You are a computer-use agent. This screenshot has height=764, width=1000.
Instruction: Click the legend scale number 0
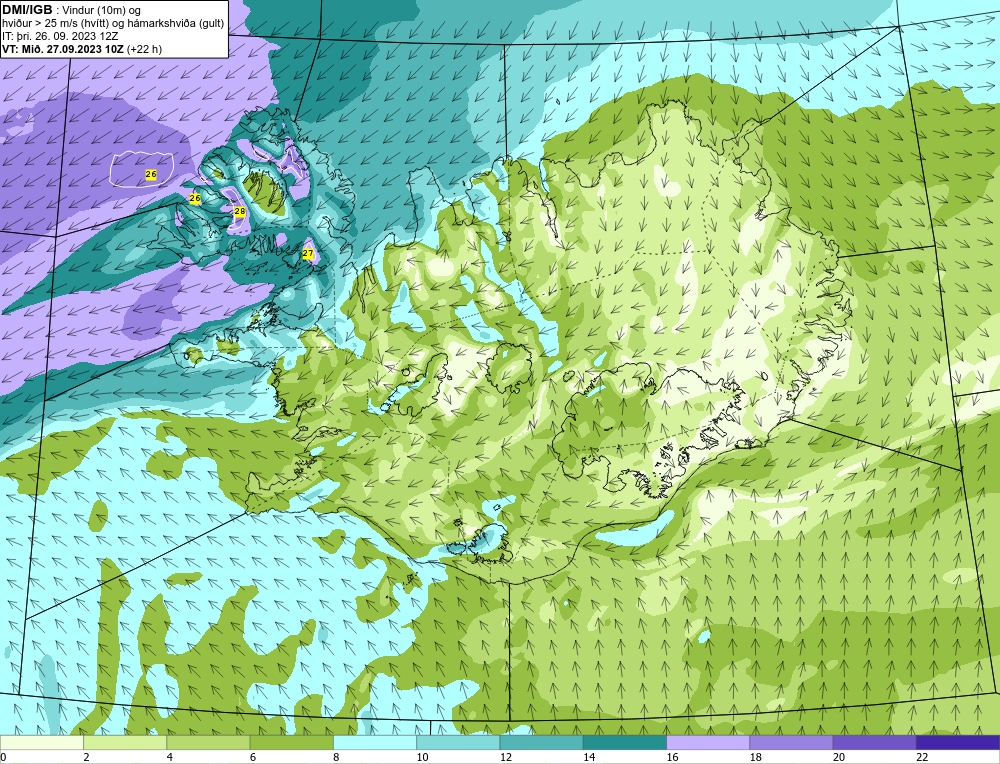coord(3,757)
